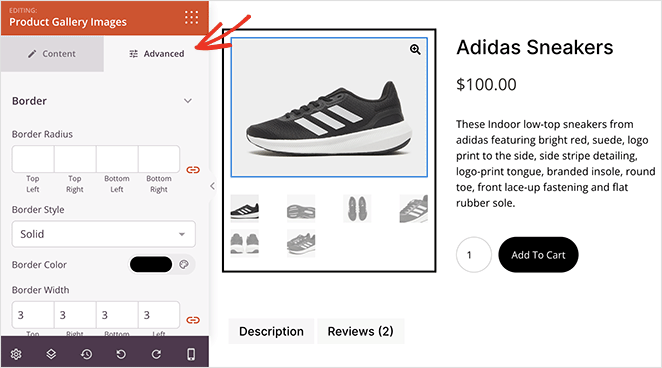
Task: Open the Reviews (2) tab
Action: 361,331
